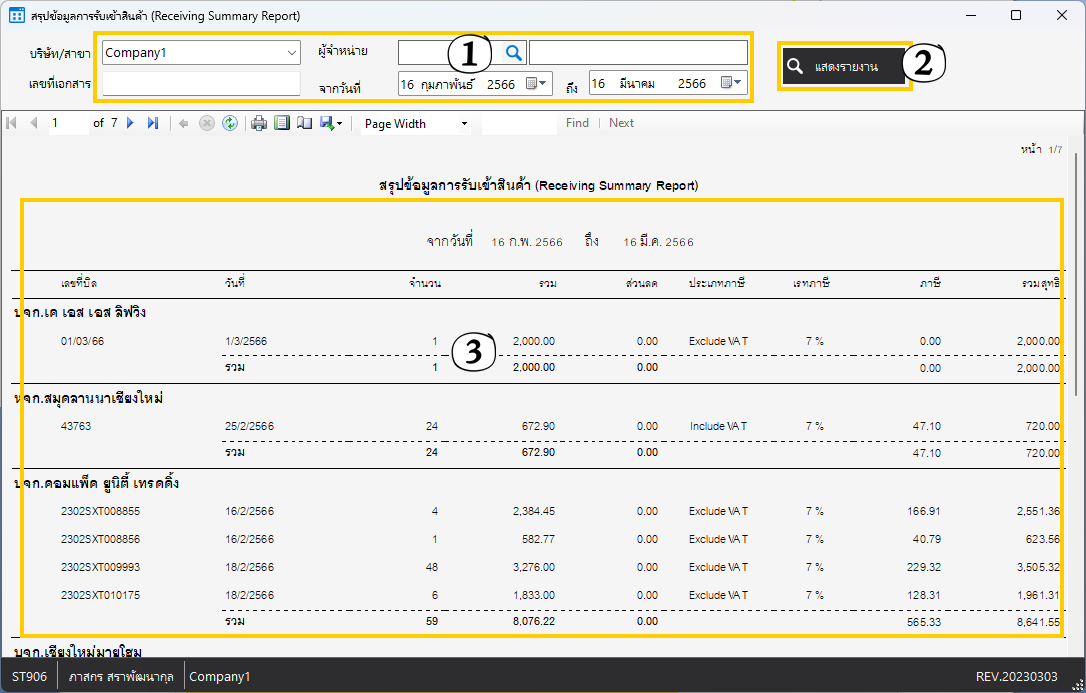
Task: Switch to print layout view
Action: (x=282, y=123)
